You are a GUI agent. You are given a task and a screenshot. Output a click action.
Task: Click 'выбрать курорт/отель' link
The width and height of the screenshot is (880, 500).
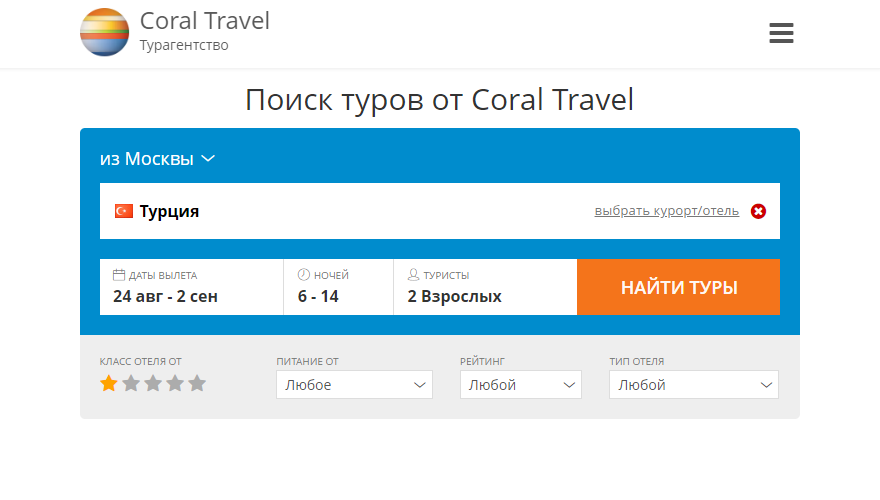point(666,211)
